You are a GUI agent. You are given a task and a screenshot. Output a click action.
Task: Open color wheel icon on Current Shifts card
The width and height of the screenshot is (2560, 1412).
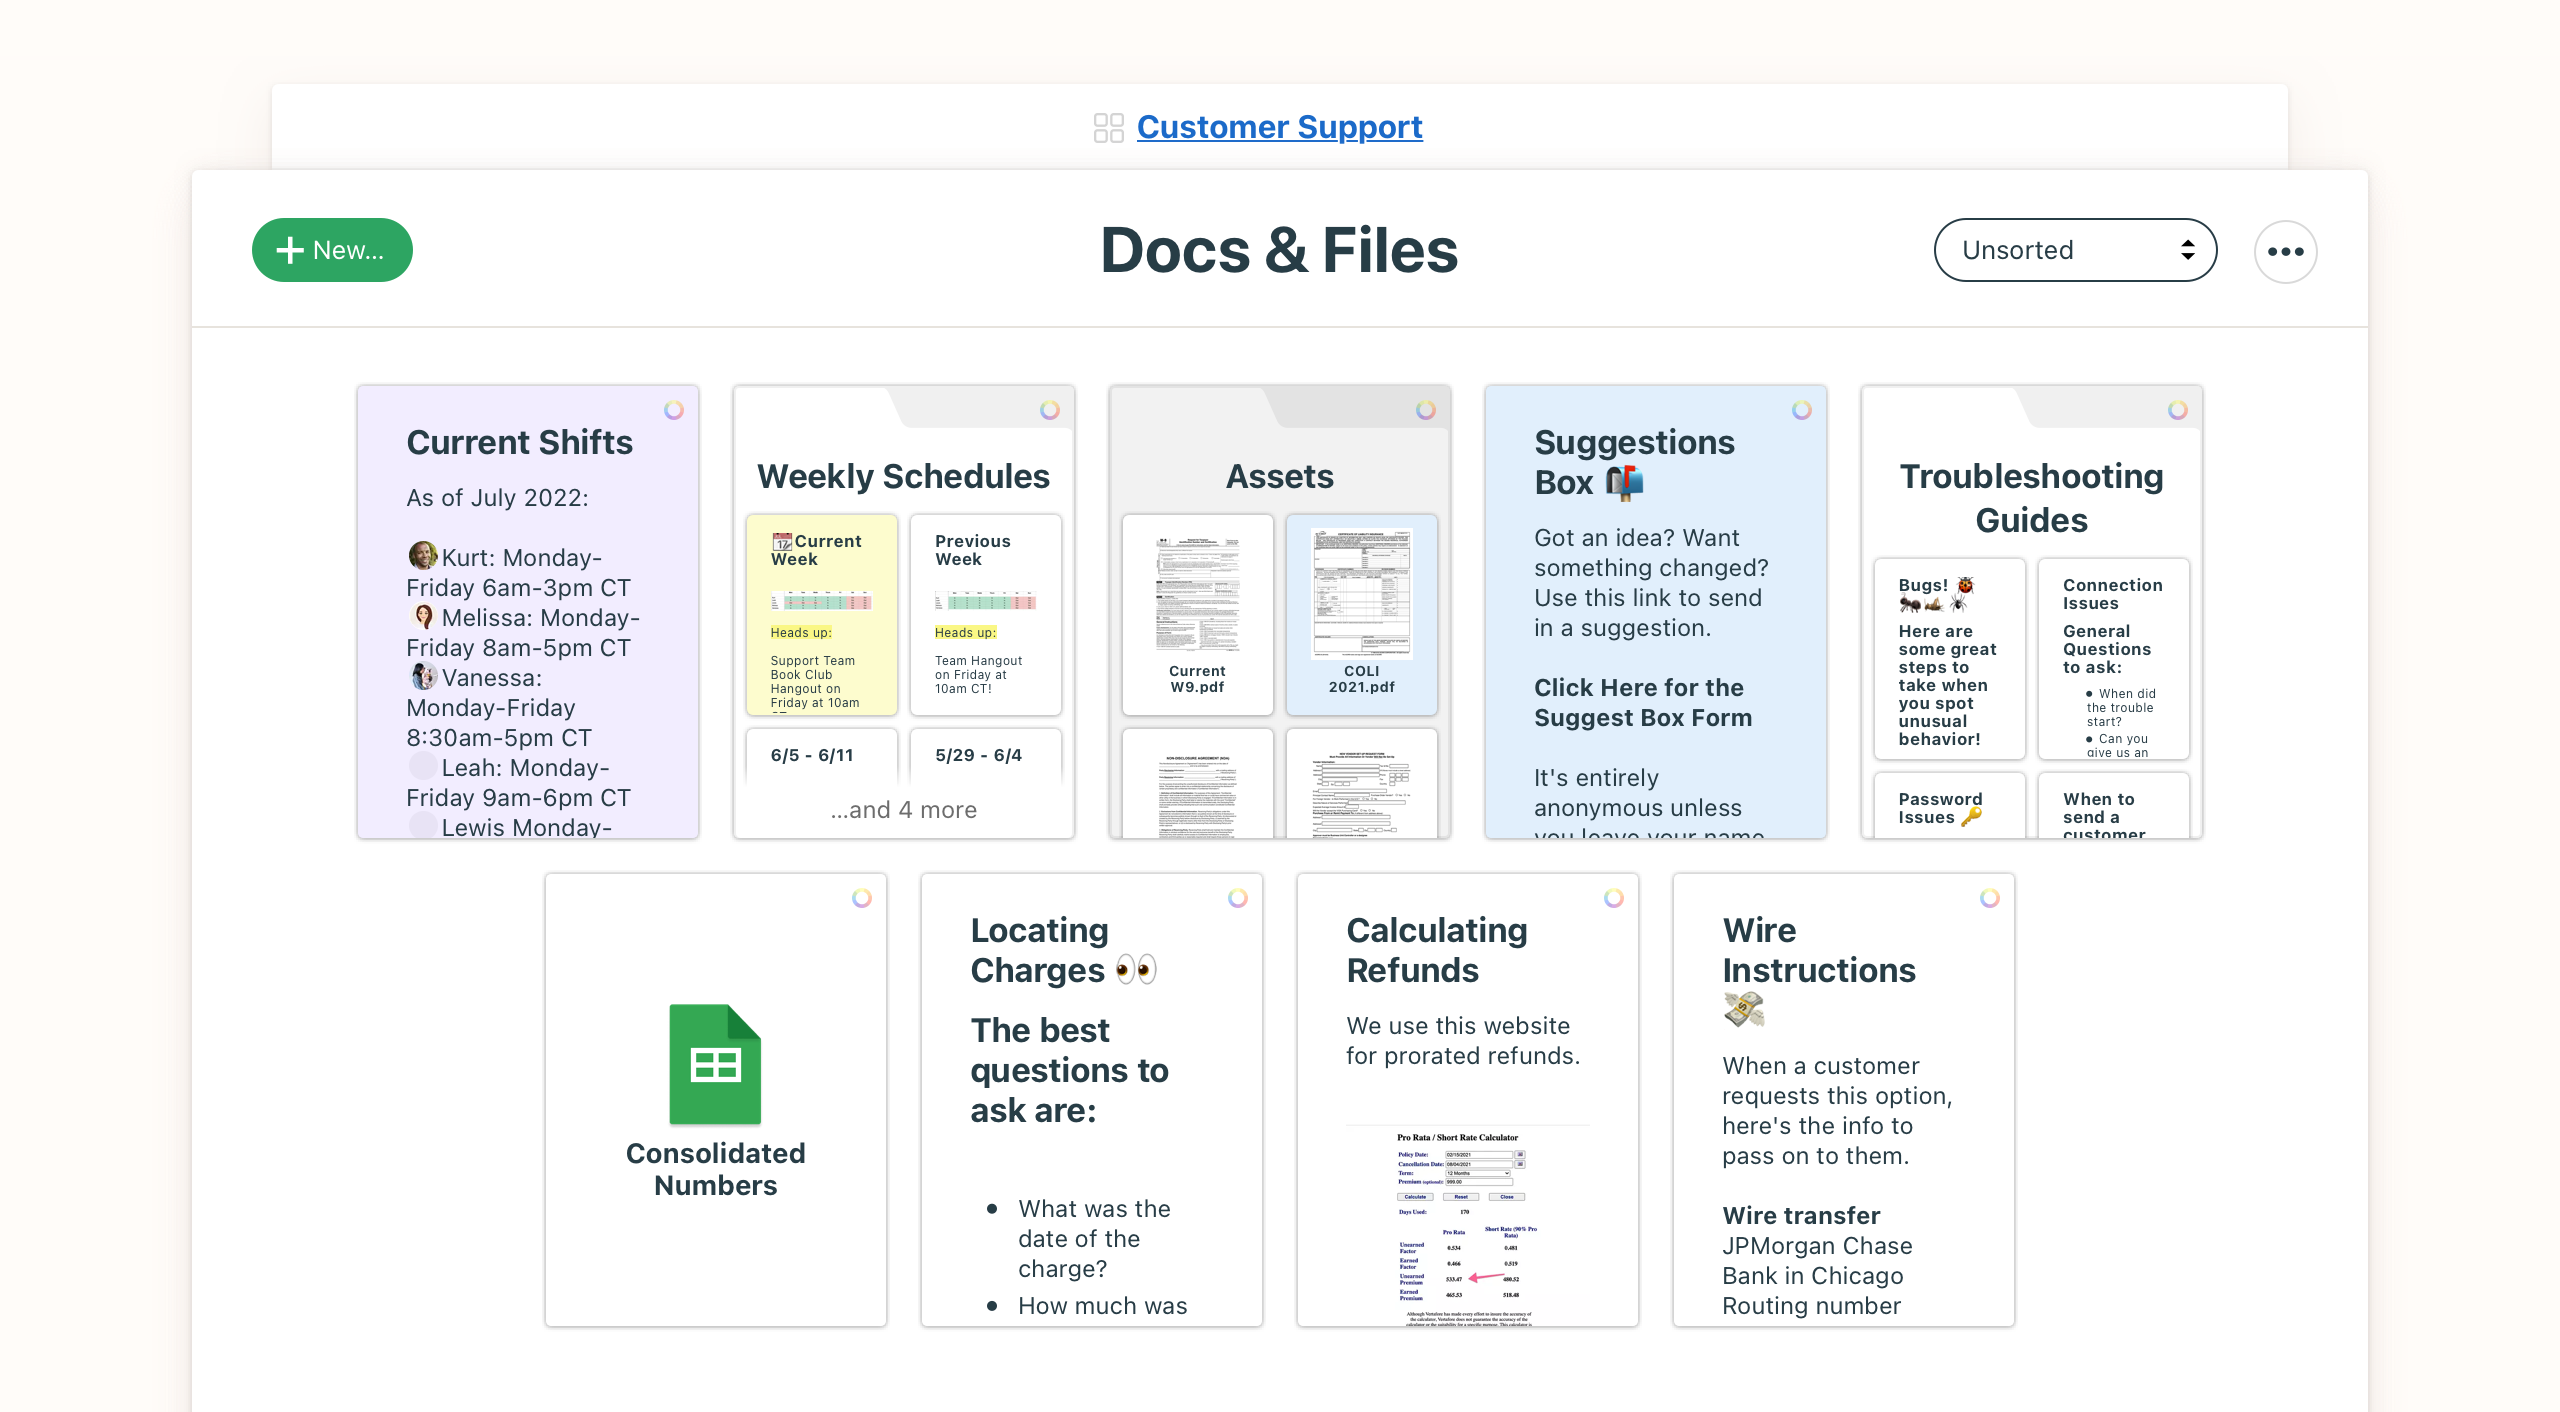coord(673,410)
